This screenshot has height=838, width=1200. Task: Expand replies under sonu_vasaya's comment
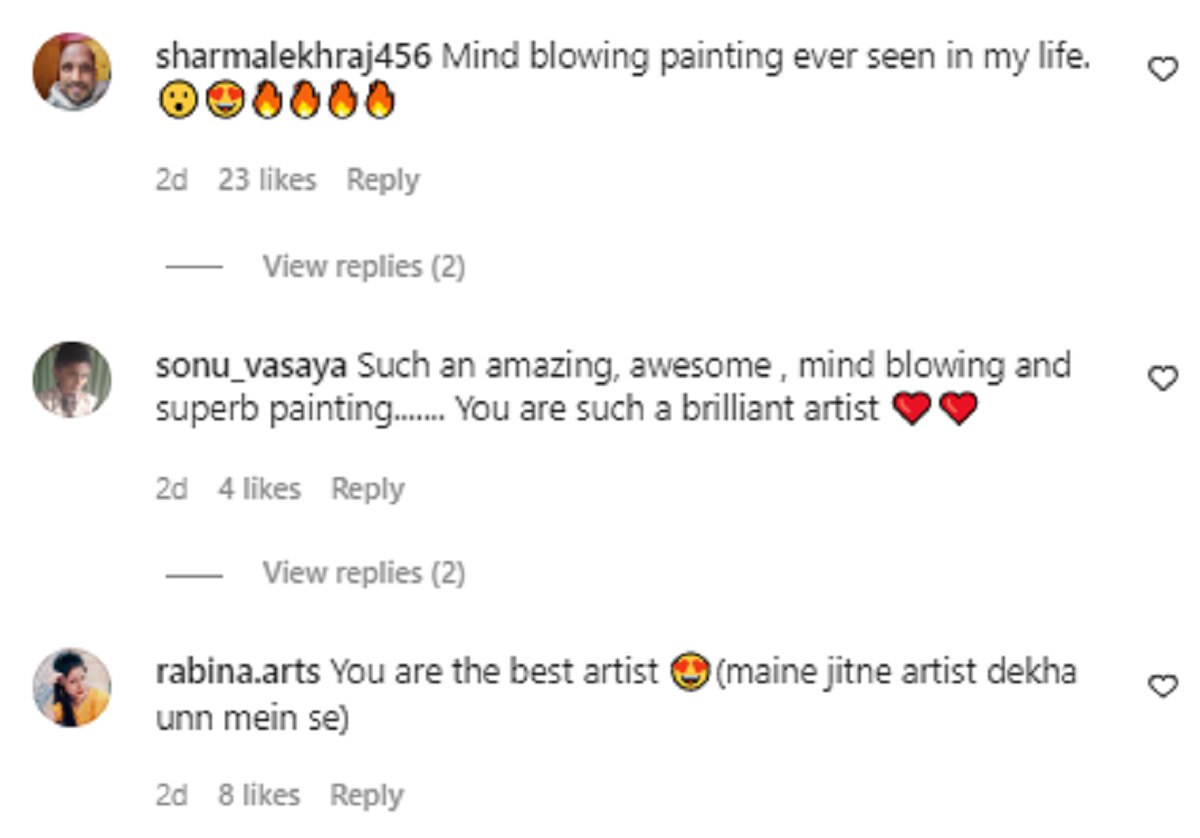point(363,573)
